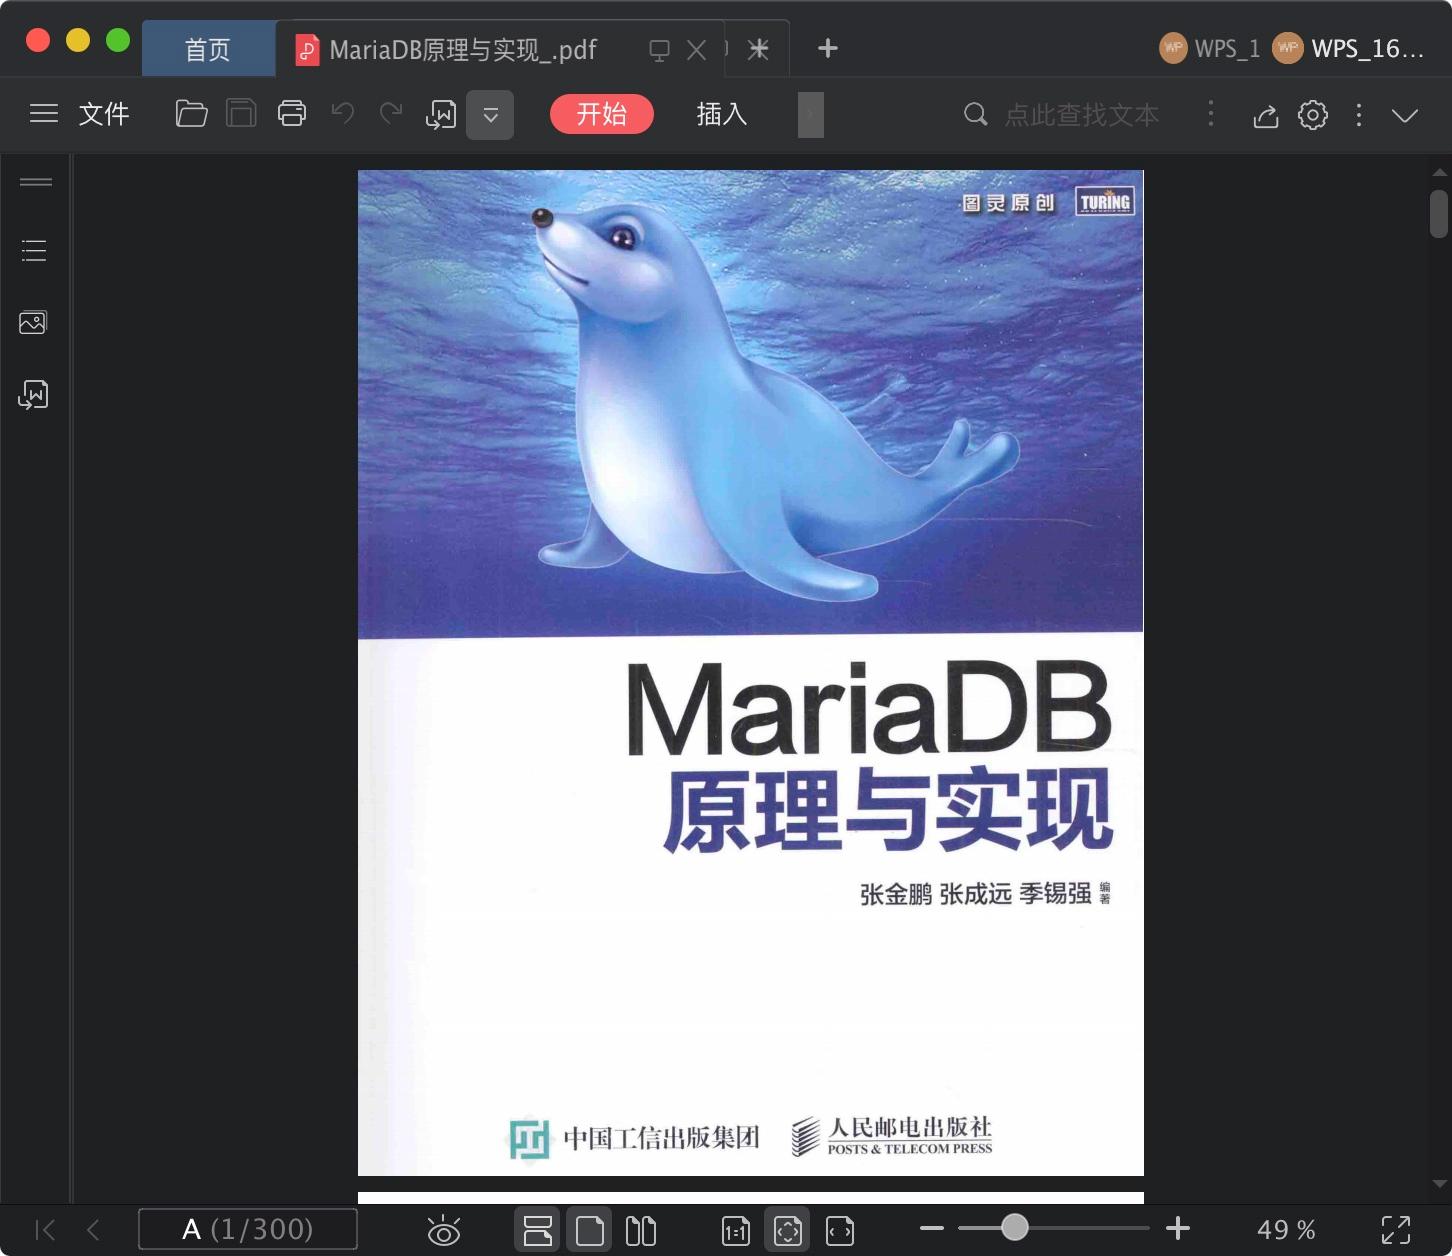Screen dimensions: 1452x1256
Task: Select the 开始 ribbon tab
Action: (x=602, y=114)
